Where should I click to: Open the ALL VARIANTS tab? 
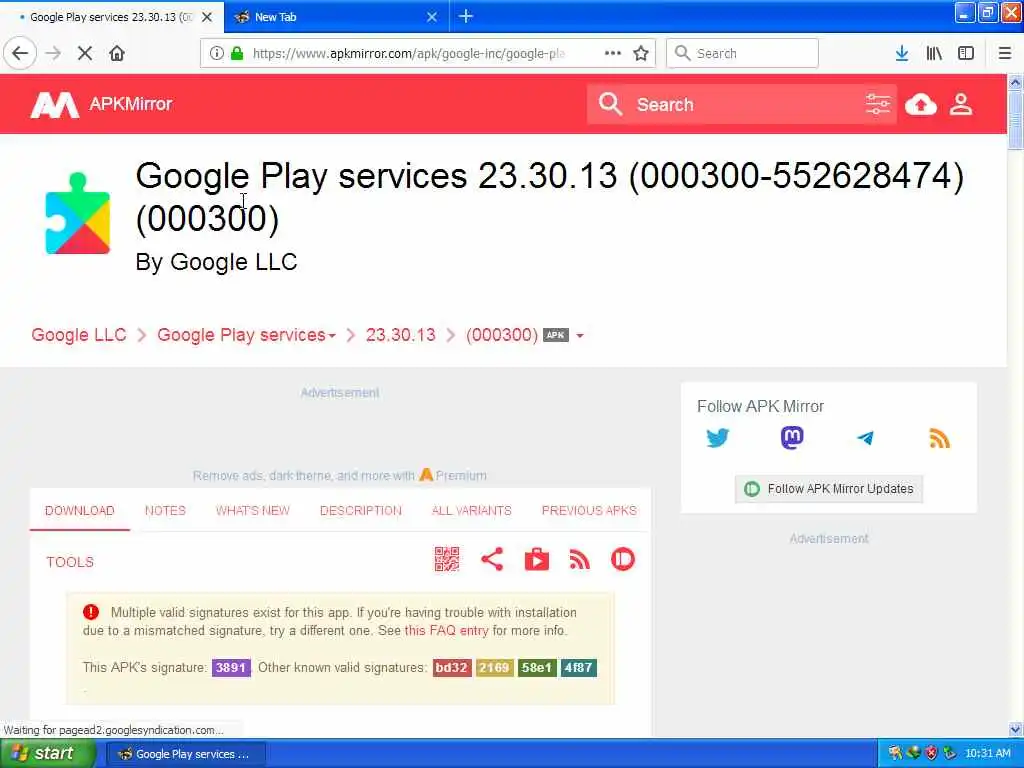(x=472, y=511)
